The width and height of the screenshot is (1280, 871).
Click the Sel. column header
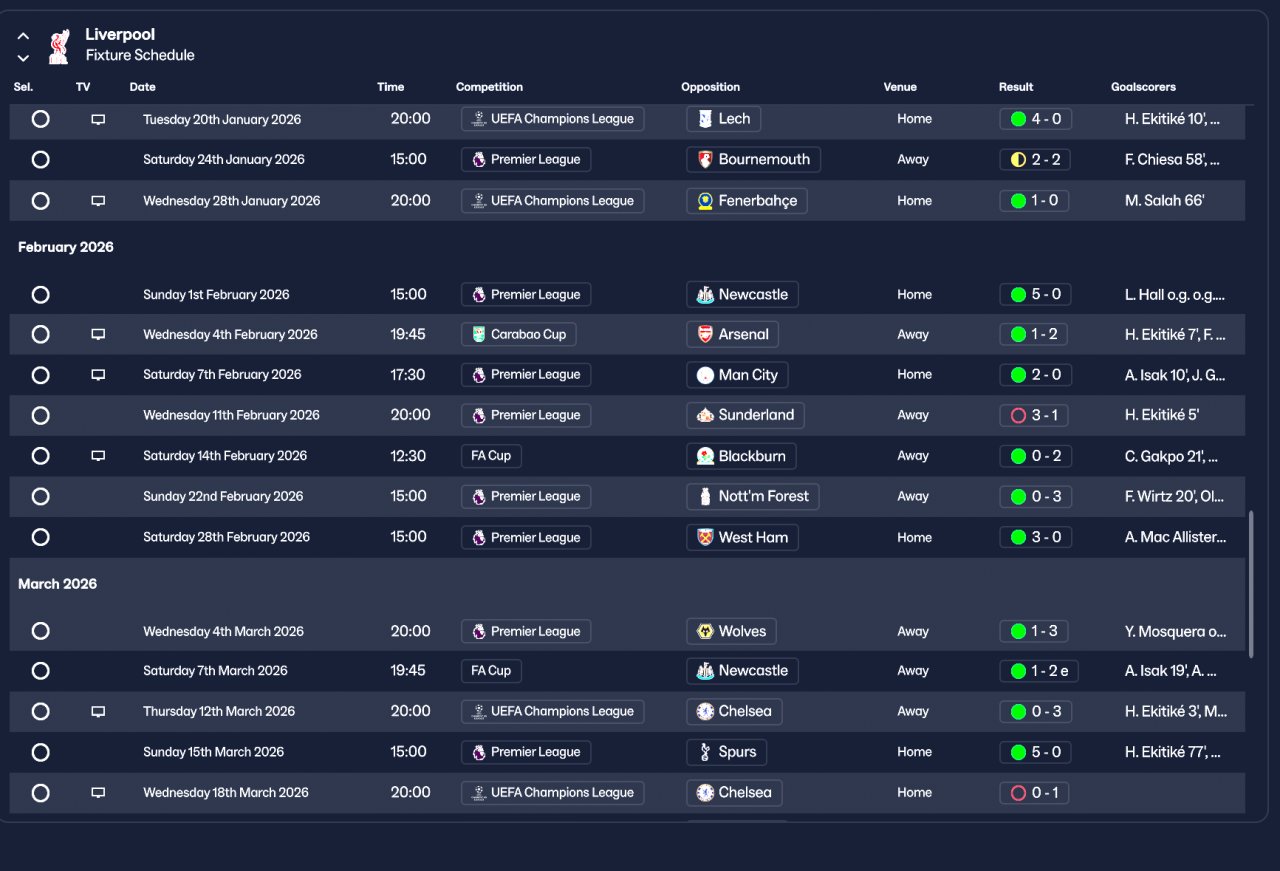point(23,87)
